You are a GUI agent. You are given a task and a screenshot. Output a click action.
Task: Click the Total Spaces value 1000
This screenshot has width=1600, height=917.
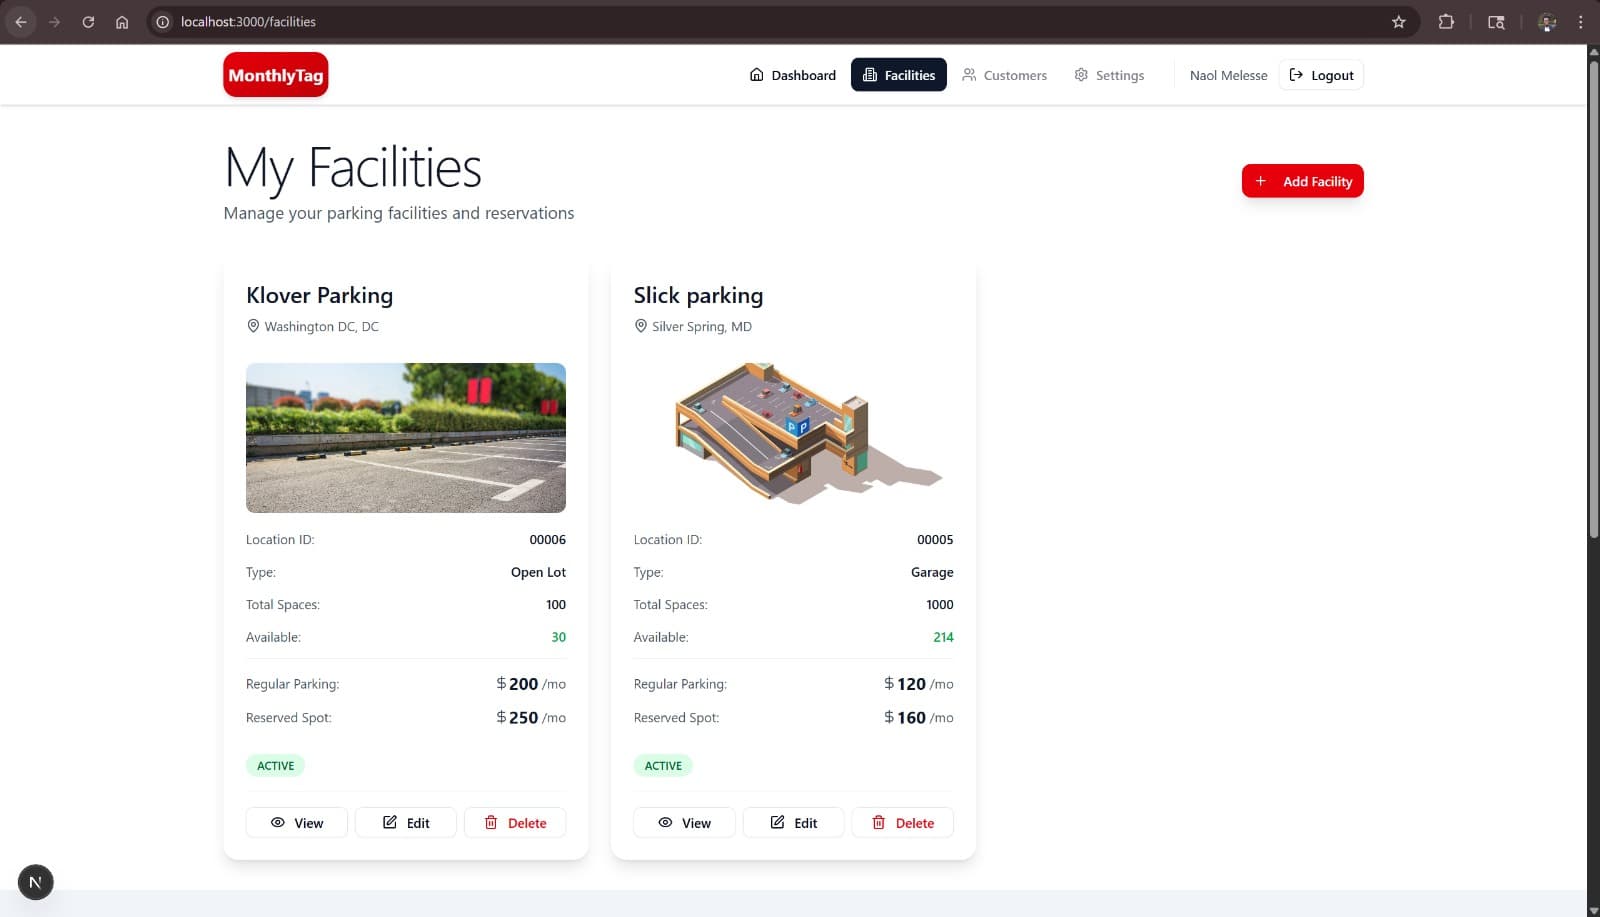[940, 605]
